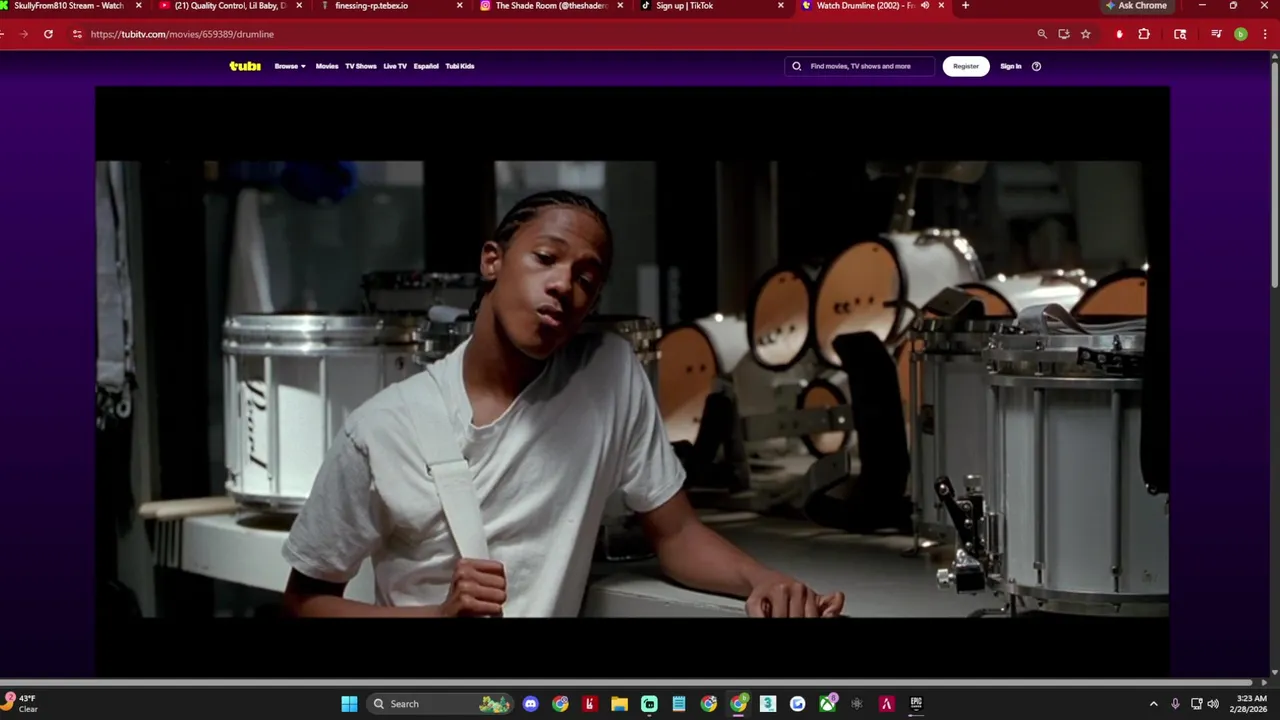This screenshot has width=1280, height=720.
Task: Open the Español section
Action: click(426, 66)
